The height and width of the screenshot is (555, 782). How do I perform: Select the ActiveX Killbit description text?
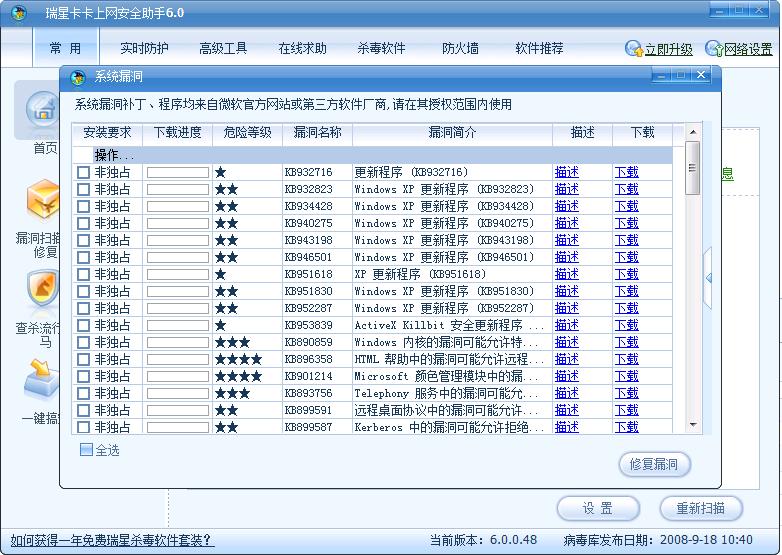click(x=449, y=325)
